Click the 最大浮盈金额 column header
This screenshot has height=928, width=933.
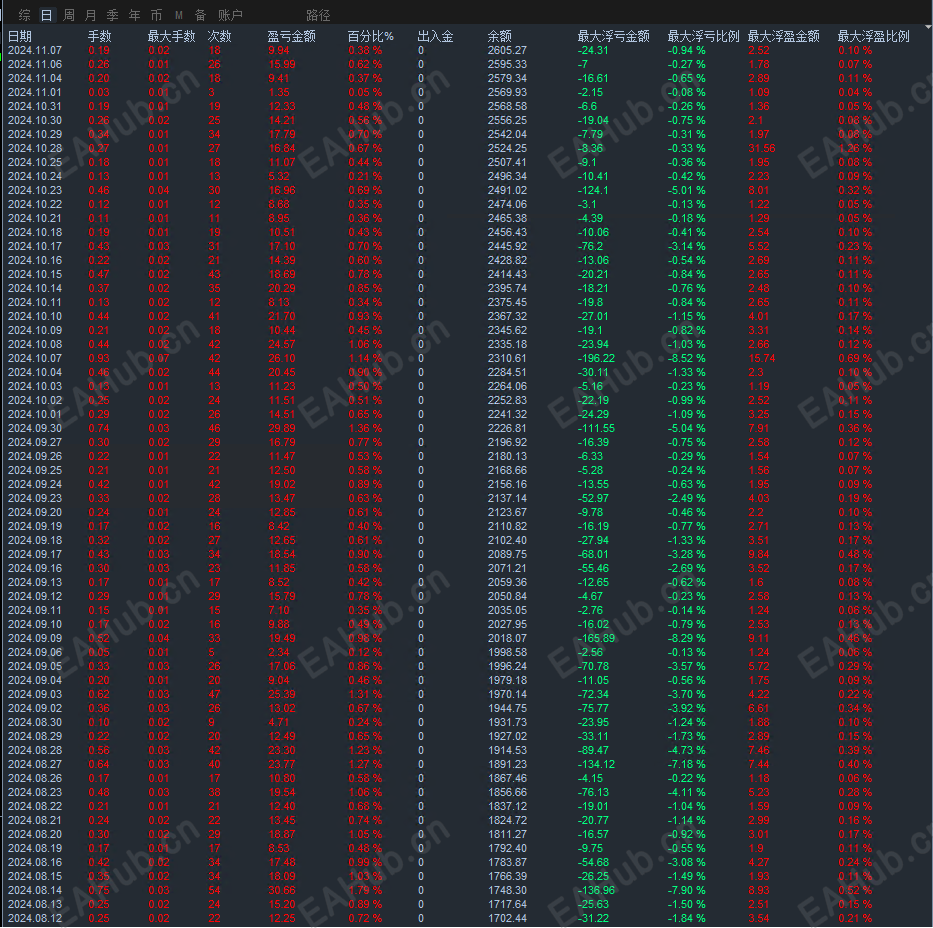point(784,36)
